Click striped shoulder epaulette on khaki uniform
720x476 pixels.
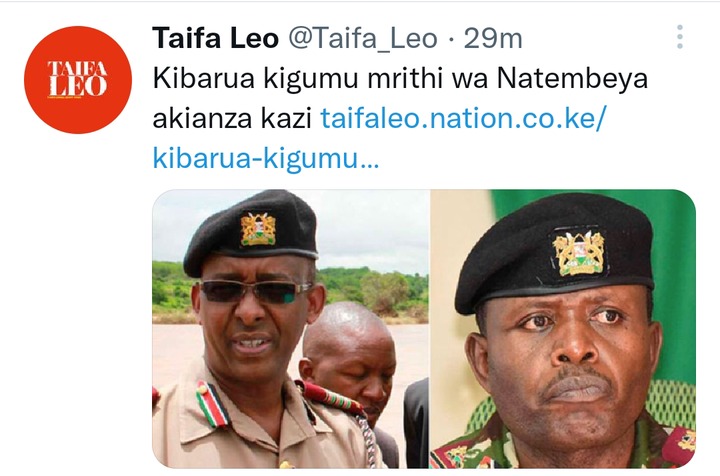pyautogui.click(x=212, y=404)
